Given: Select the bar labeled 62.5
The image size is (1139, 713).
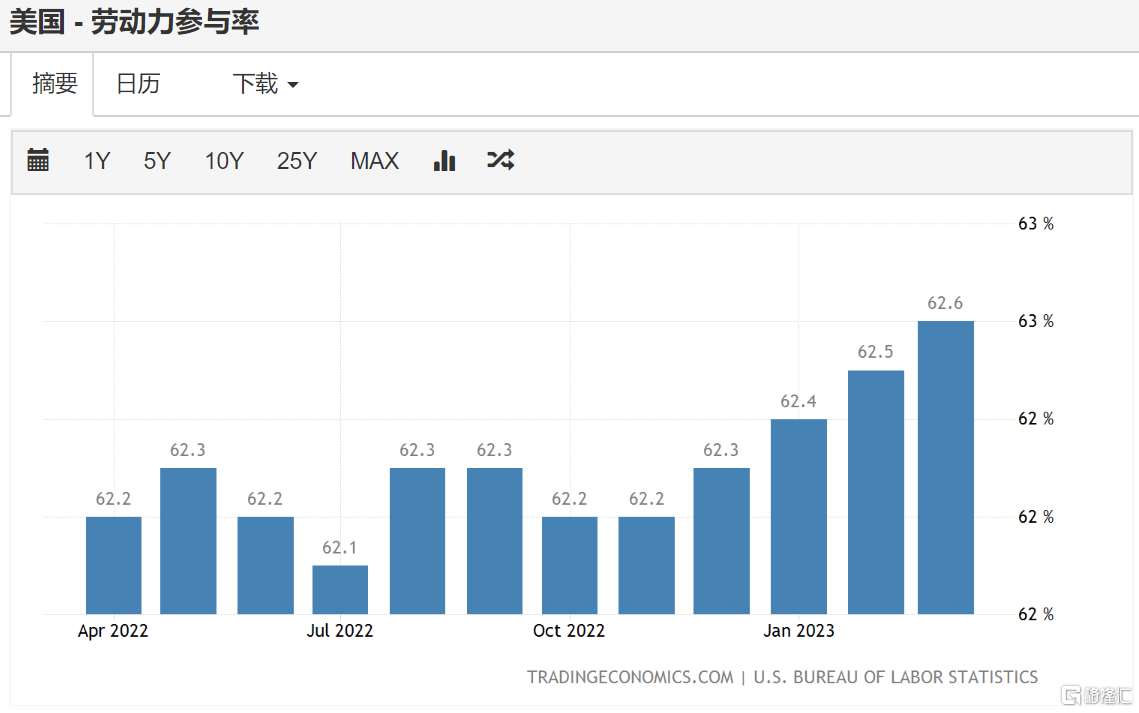Looking at the screenshot, I should point(875,492).
